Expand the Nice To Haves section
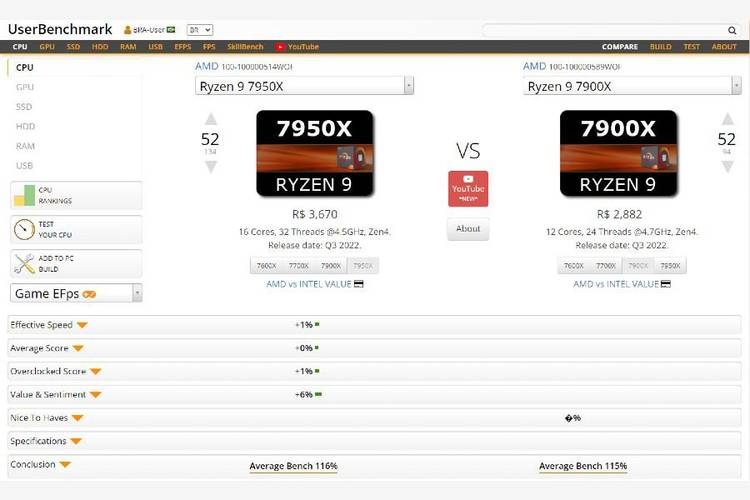The width and height of the screenshot is (750, 500). tap(77, 418)
